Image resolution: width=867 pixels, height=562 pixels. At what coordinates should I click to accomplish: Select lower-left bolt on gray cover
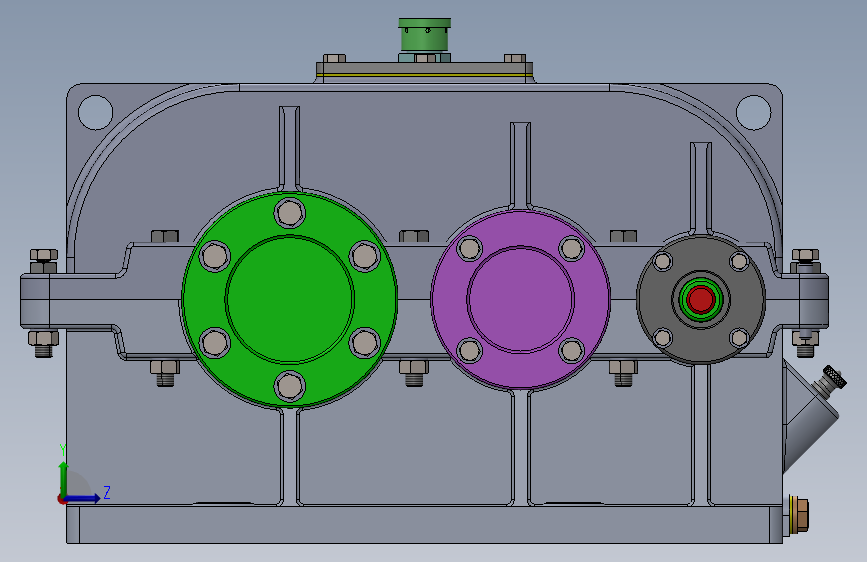click(663, 337)
